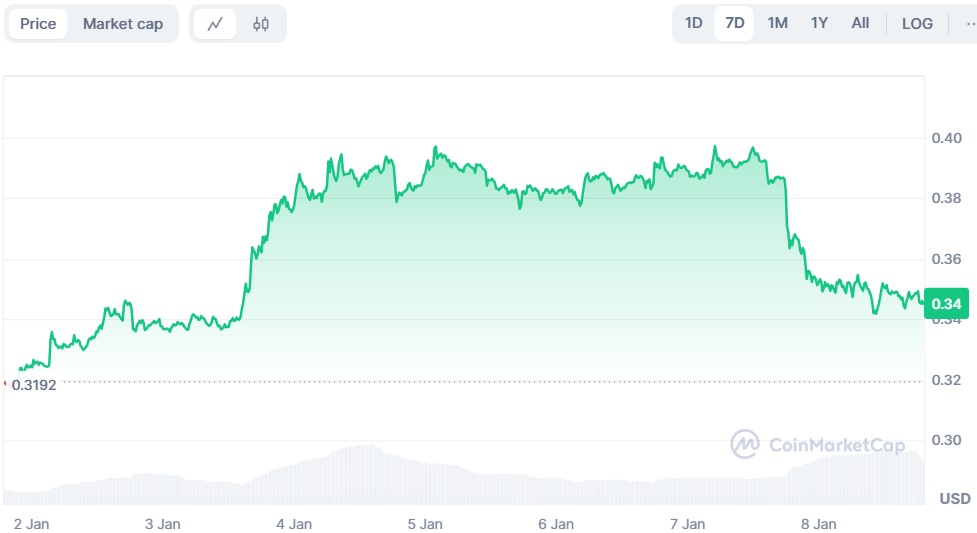Click the 5 Jan date label
977x533 pixels.
(425, 523)
